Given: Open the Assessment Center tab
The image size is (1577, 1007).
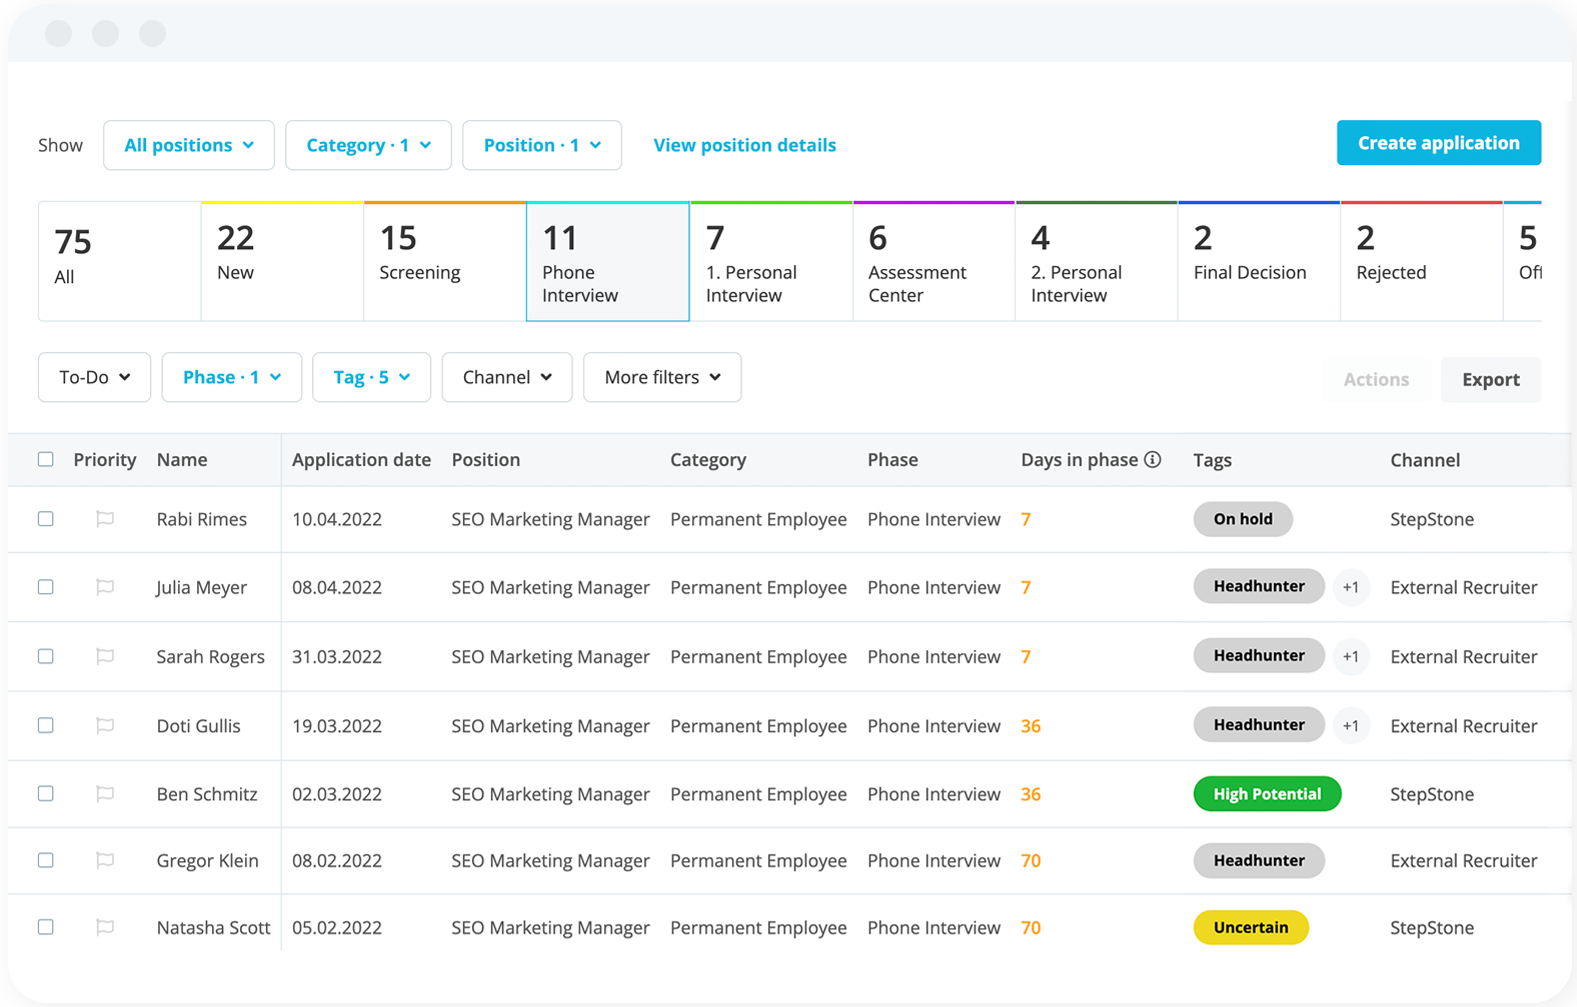Looking at the screenshot, I should (934, 261).
